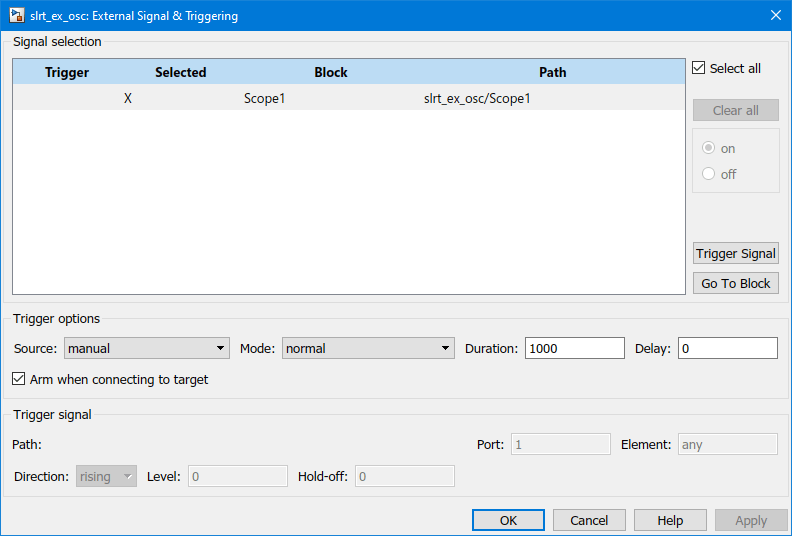Click the Trigger column header
The image size is (792, 536).
point(67,72)
